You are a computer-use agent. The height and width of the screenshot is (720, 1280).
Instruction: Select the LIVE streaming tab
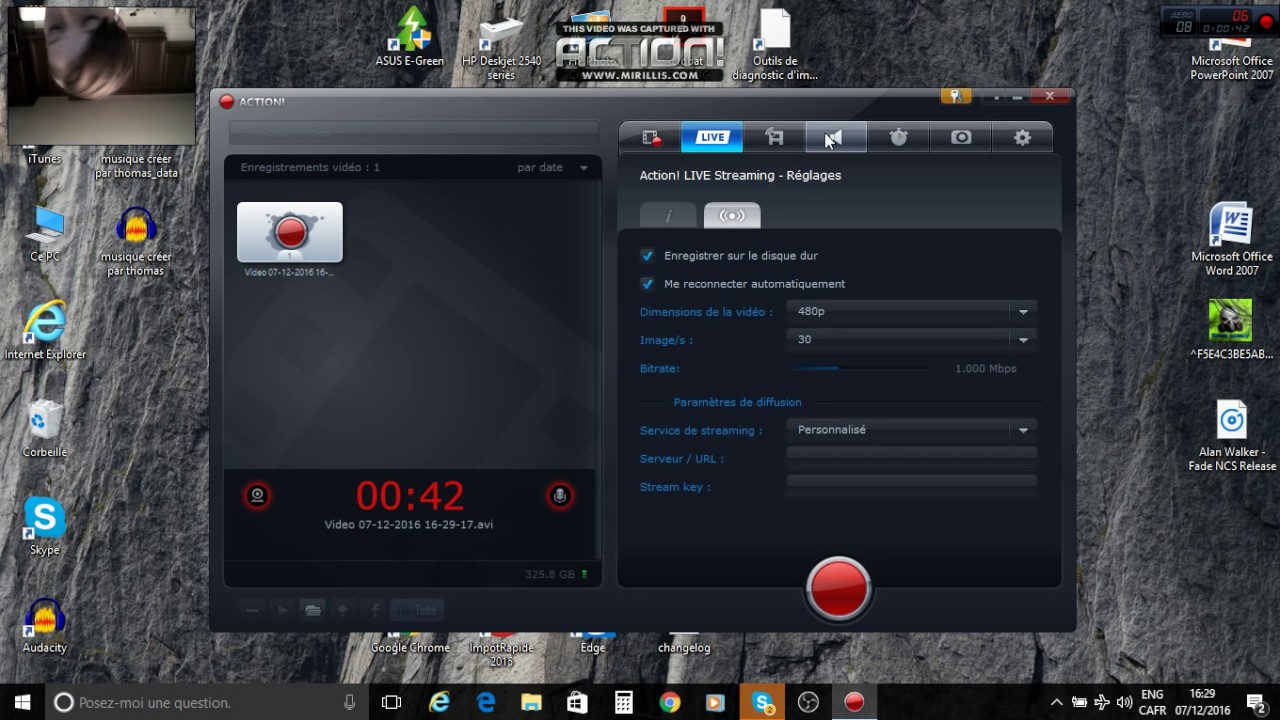(712, 137)
